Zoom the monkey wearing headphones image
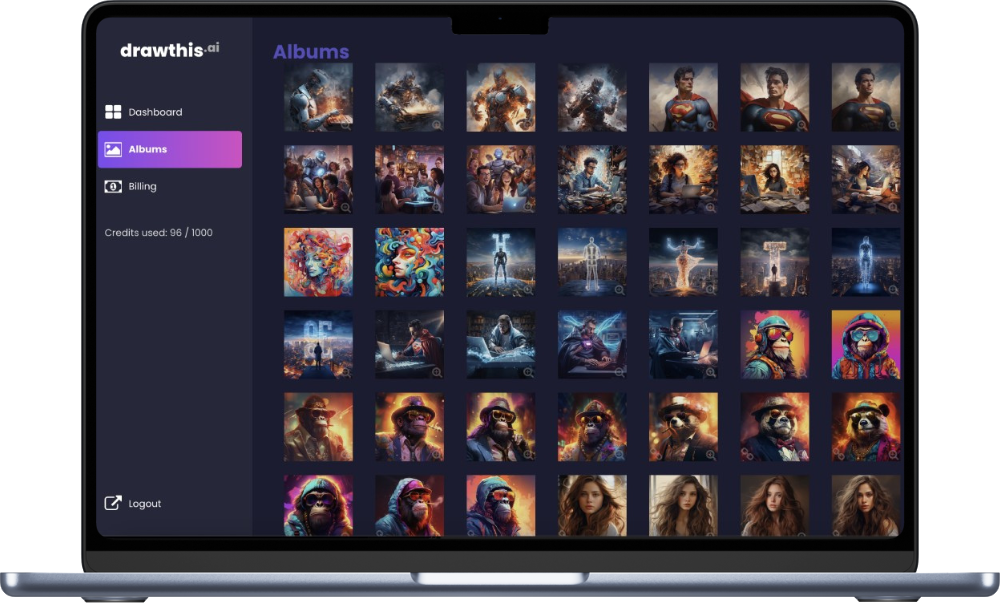1000x603 pixels. [802, 372]
